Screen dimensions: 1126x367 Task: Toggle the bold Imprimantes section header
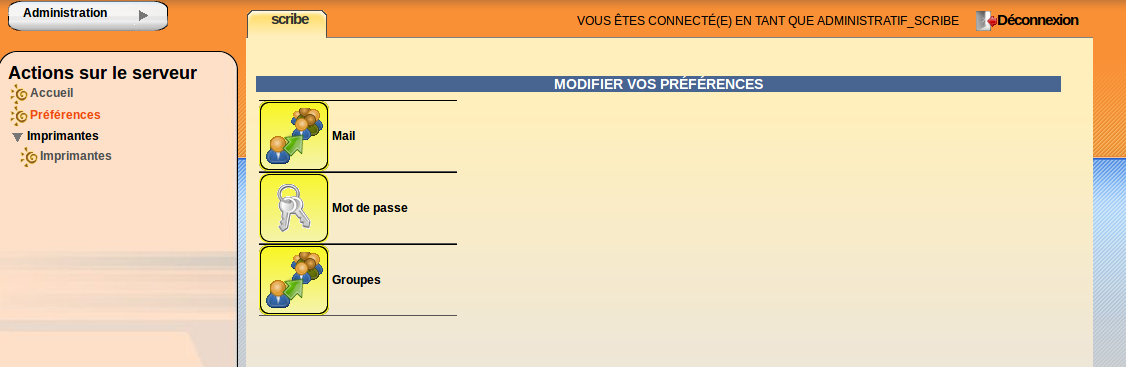coord(62,136)
